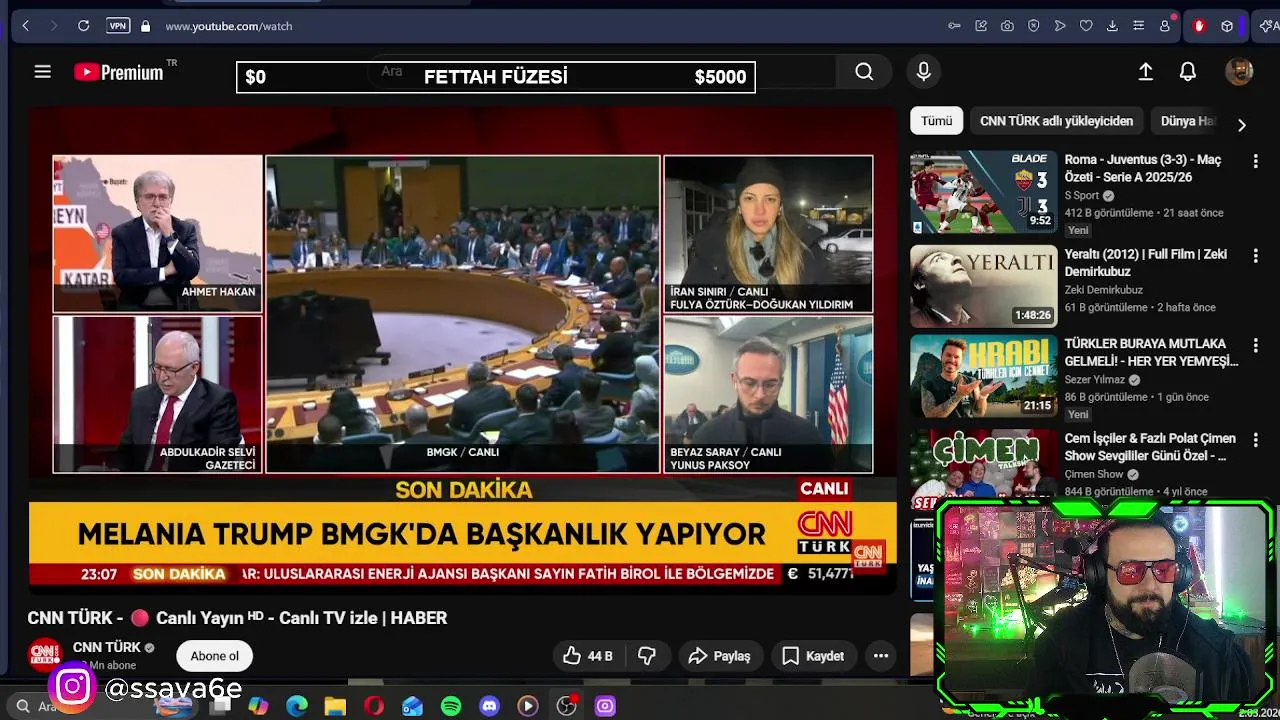Go to YouTube Premium home logo

pyautogui.click(x=119, y=72)
